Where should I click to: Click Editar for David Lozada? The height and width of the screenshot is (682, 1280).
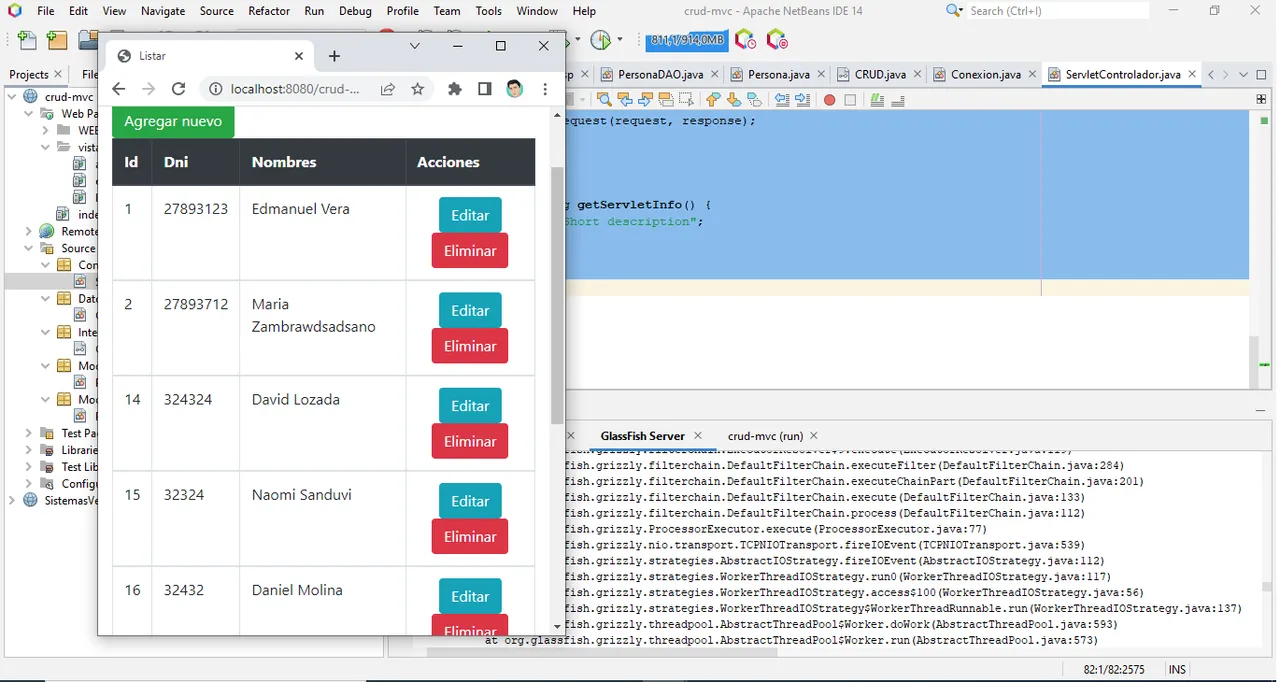pos(470,406)
